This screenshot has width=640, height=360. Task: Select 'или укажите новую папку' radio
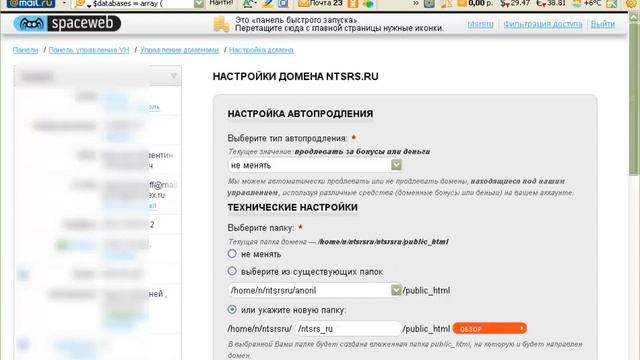click(x=232, y=309)
